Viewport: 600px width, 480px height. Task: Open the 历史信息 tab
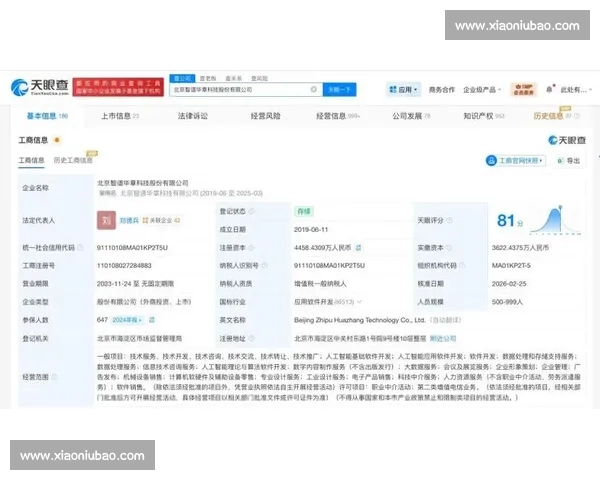click(x=552, y=116)
